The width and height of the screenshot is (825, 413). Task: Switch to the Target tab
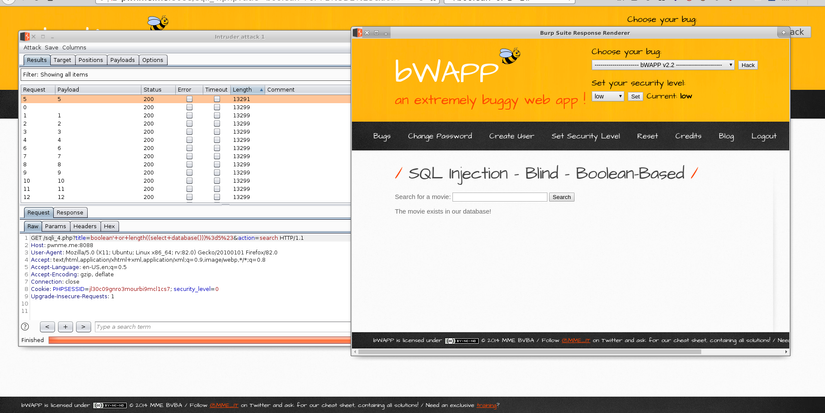(x=62, y=60)
